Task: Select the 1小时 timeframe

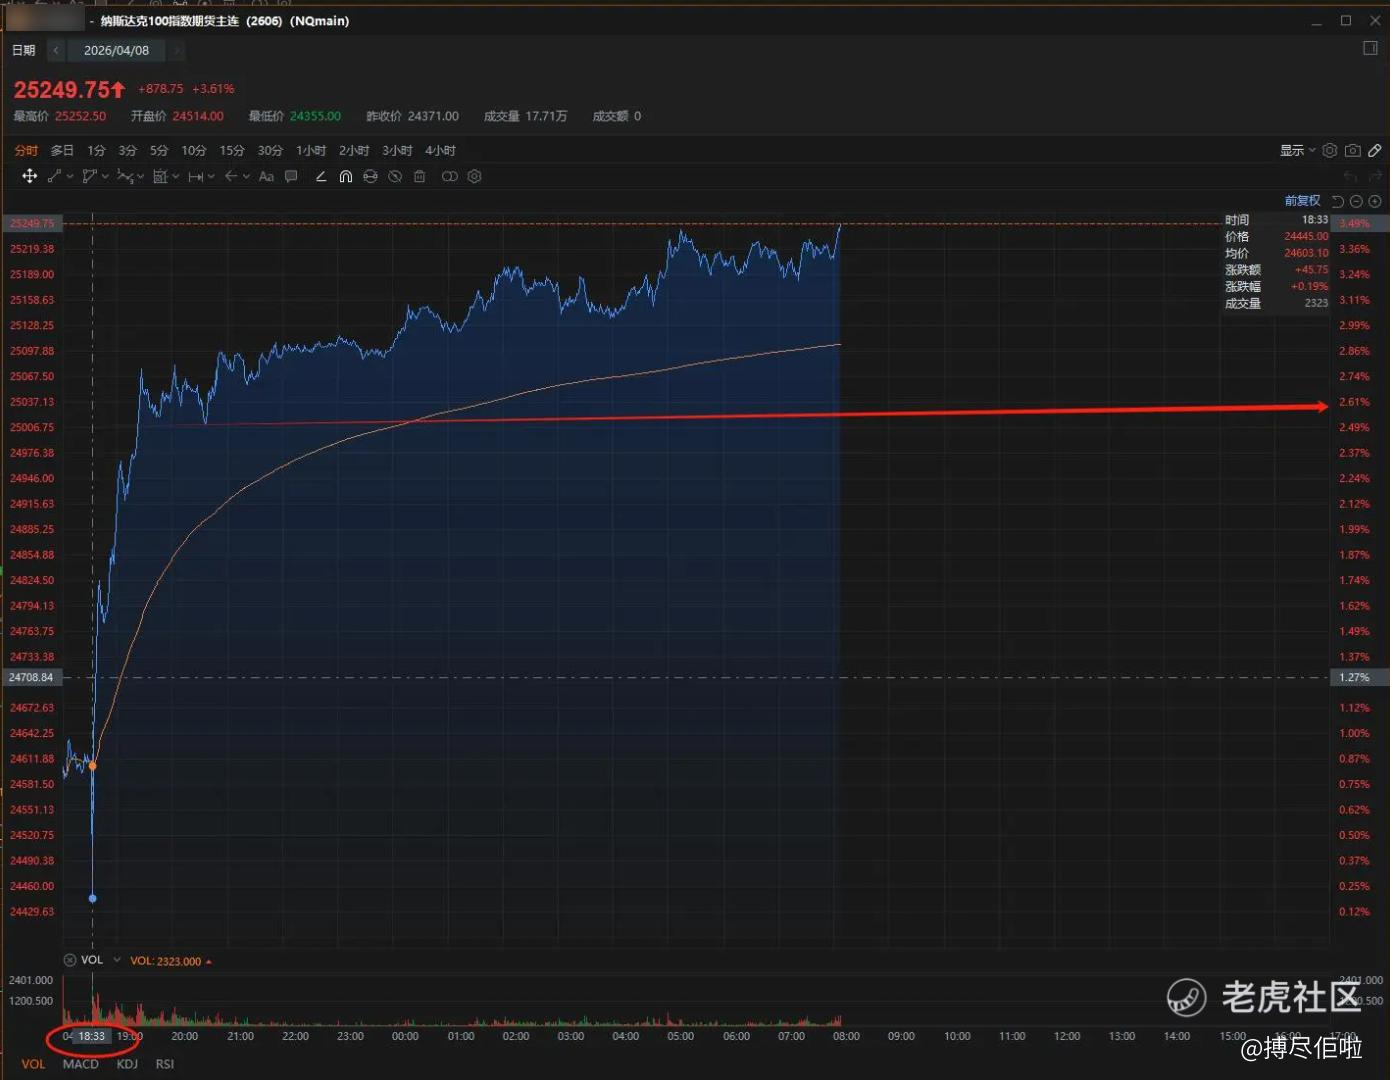Action: [x=311, y=150]
